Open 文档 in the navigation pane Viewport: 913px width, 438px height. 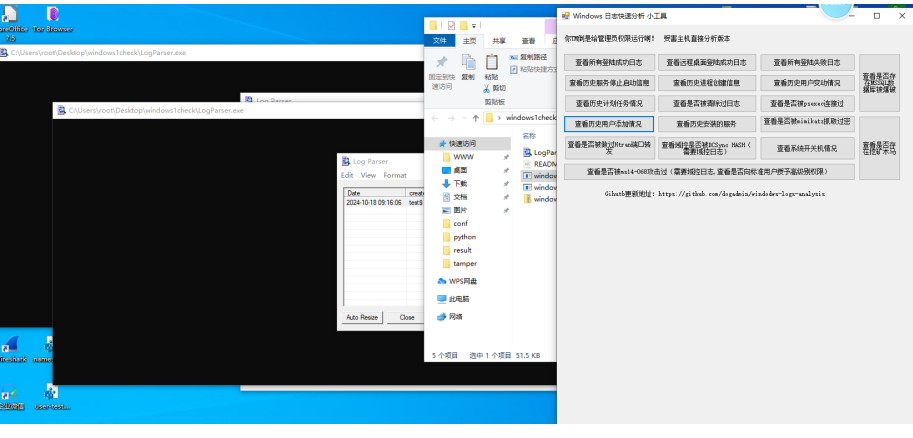460,197
